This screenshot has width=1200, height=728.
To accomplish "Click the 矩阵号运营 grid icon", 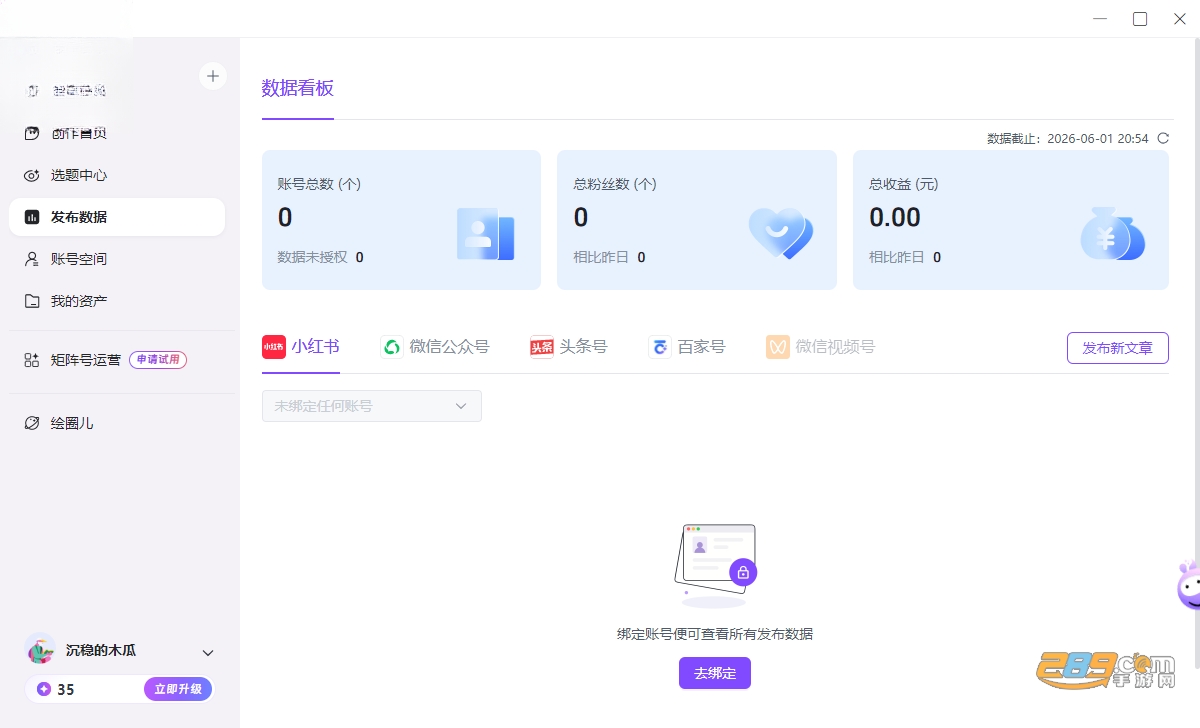I will tap(32, 360).
